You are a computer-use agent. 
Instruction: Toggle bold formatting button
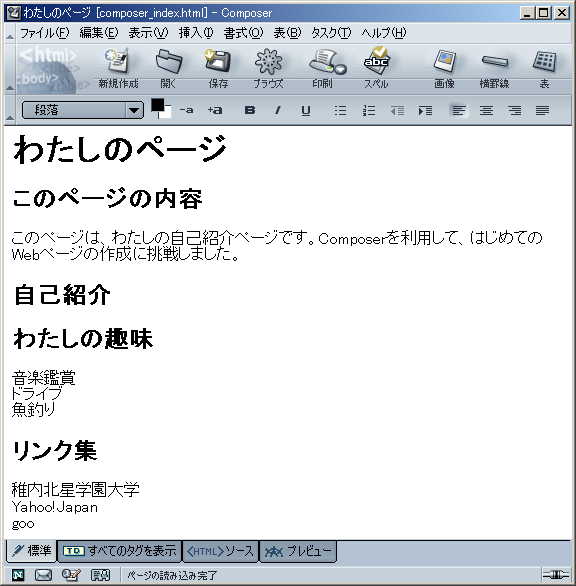tap(250, 110)
